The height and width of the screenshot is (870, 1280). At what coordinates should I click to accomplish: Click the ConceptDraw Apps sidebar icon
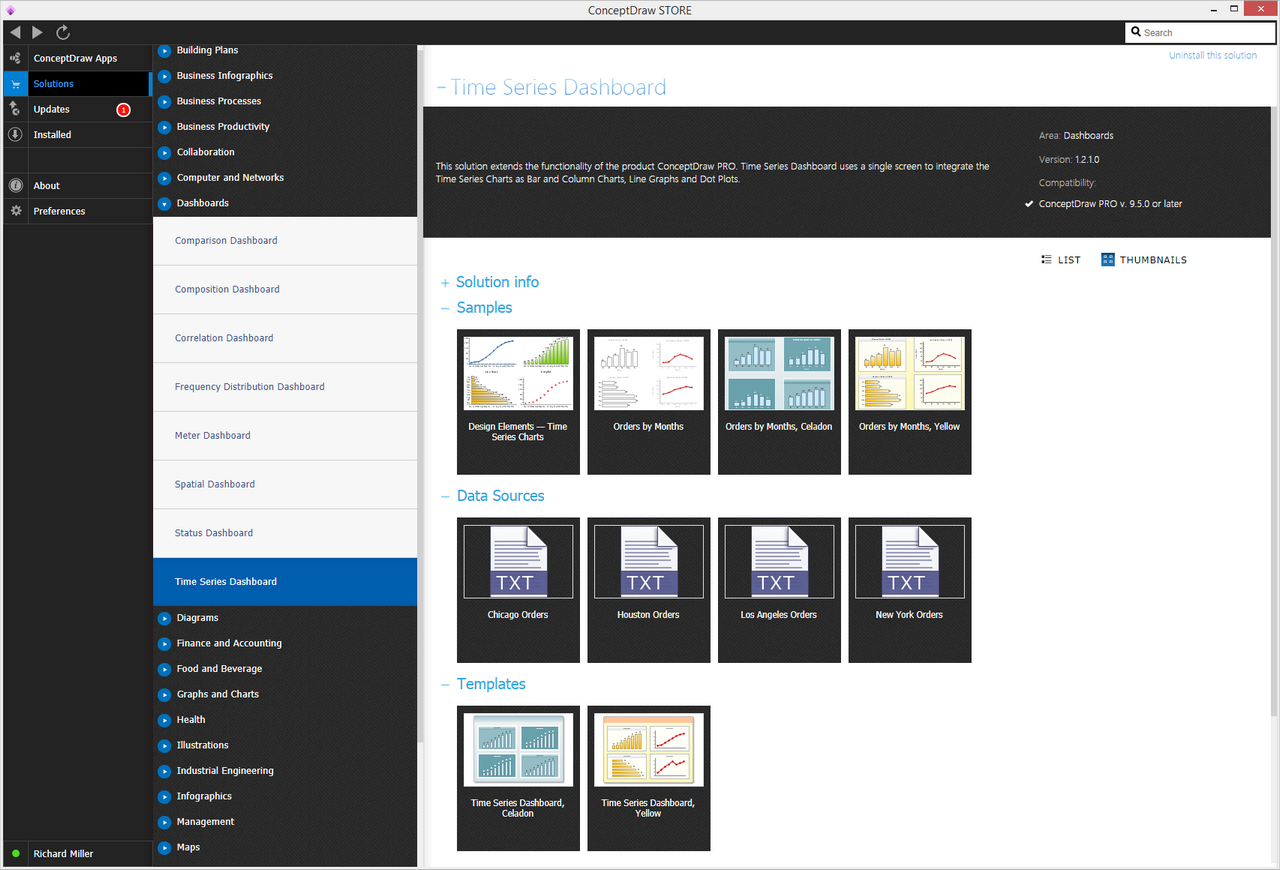[15, 58]
